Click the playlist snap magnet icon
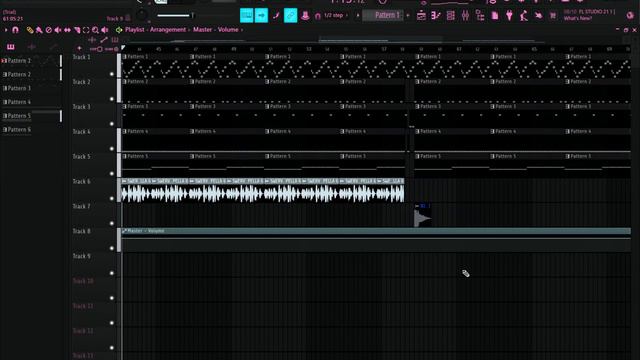This screenshot has width=640, height=360. coord(16,30)
